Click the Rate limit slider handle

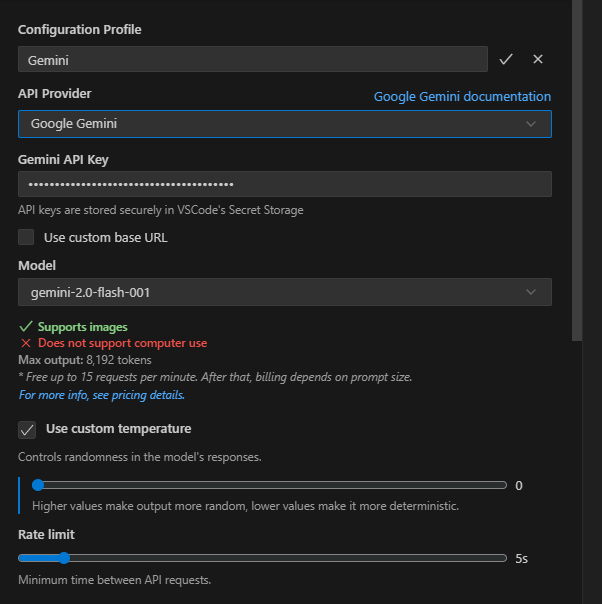[x=64, y=558]
